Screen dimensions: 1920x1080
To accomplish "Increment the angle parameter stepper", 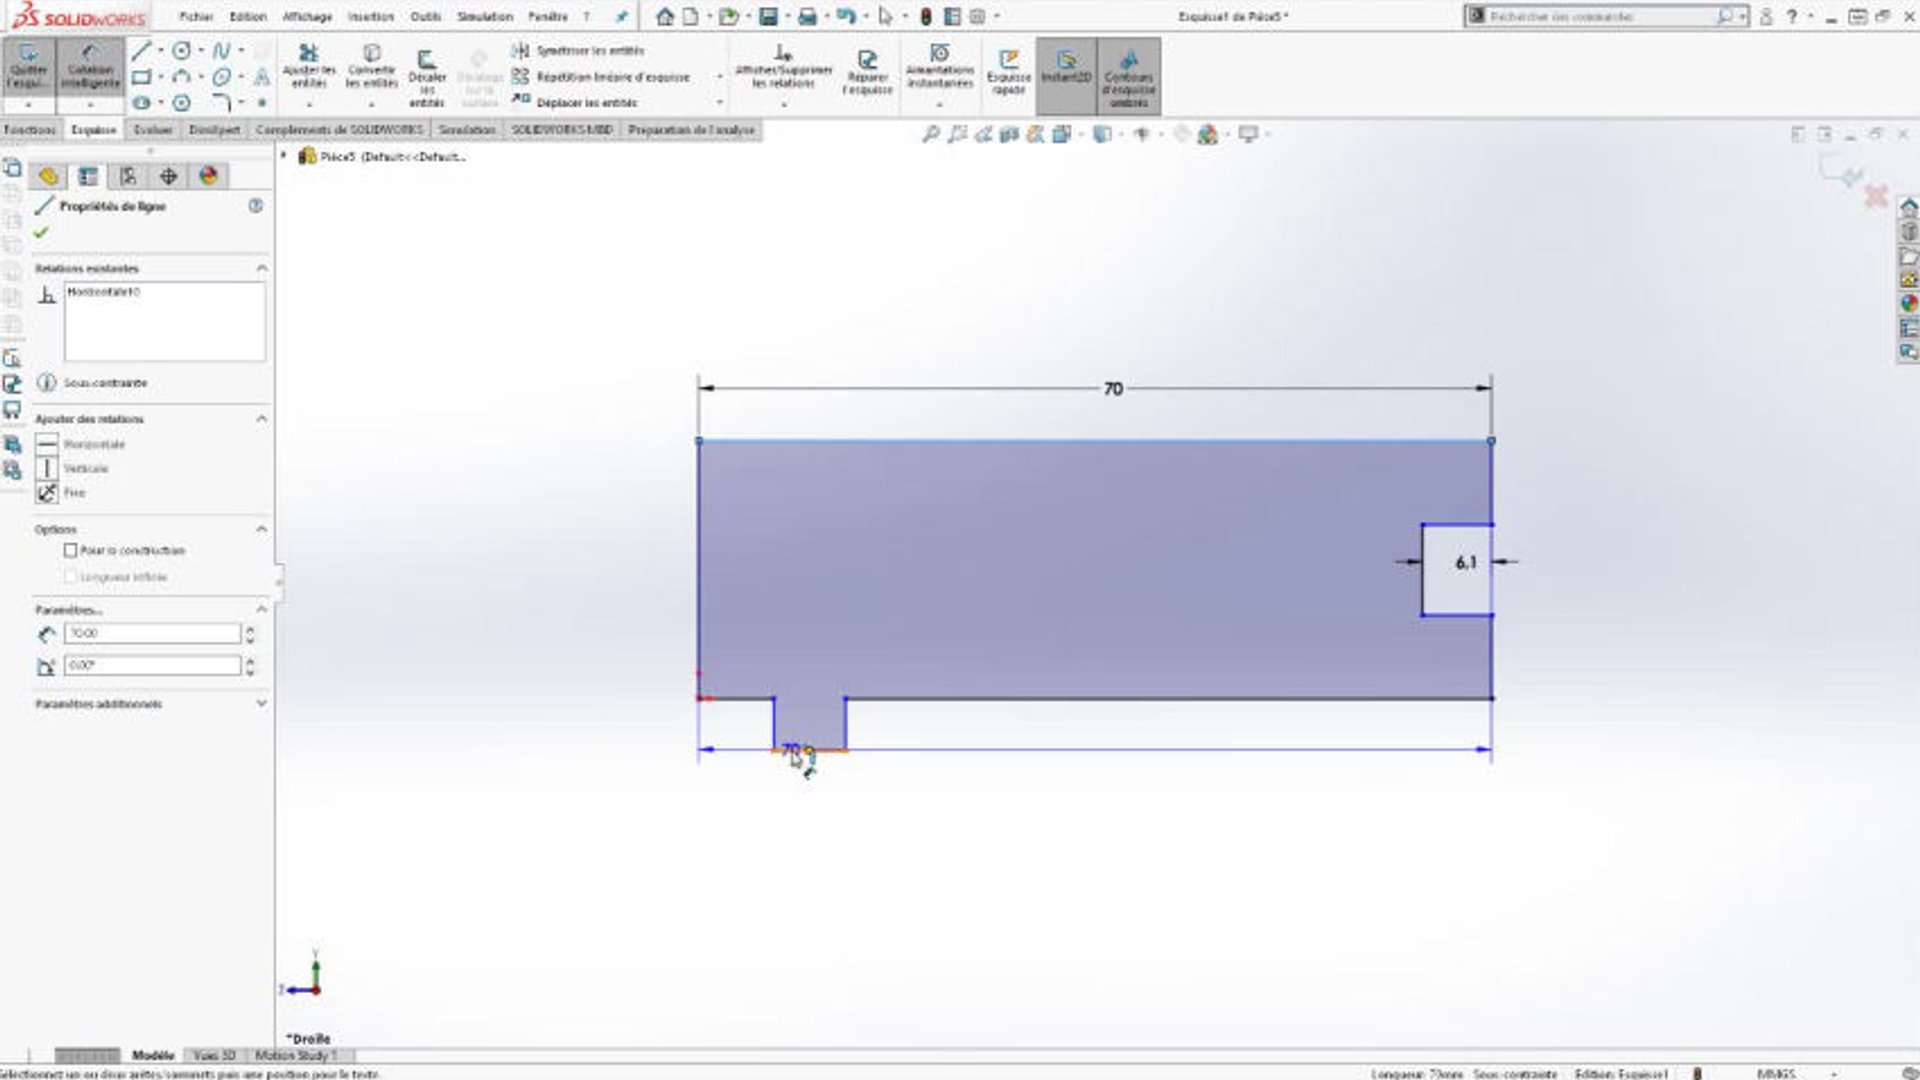I will (x=250, y=660).
